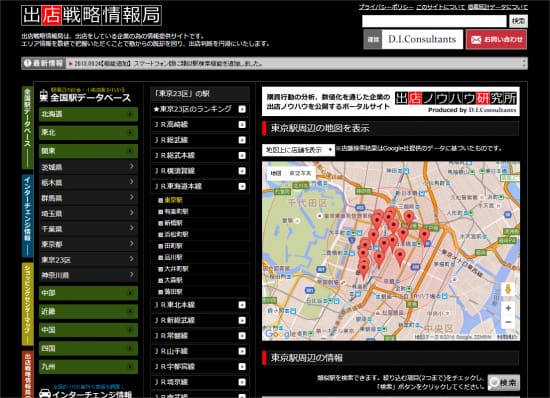The width and height of the screenshot is (550, 398).
Task: Click the chevron on the 東京23区 row
Action: (132, 259)
